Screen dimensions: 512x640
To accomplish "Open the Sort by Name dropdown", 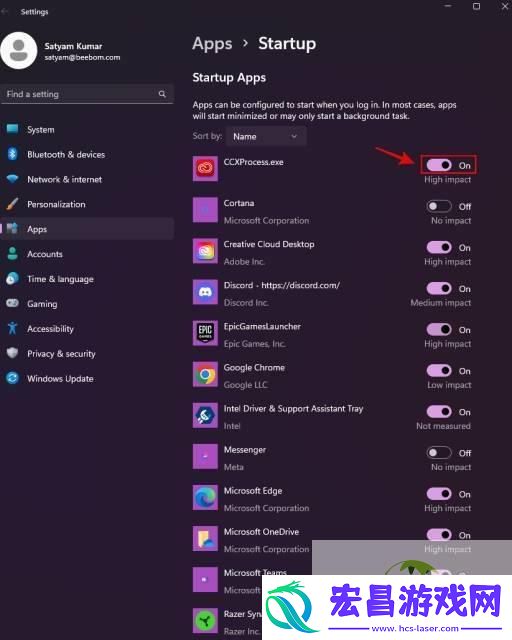I will point(266,136).
